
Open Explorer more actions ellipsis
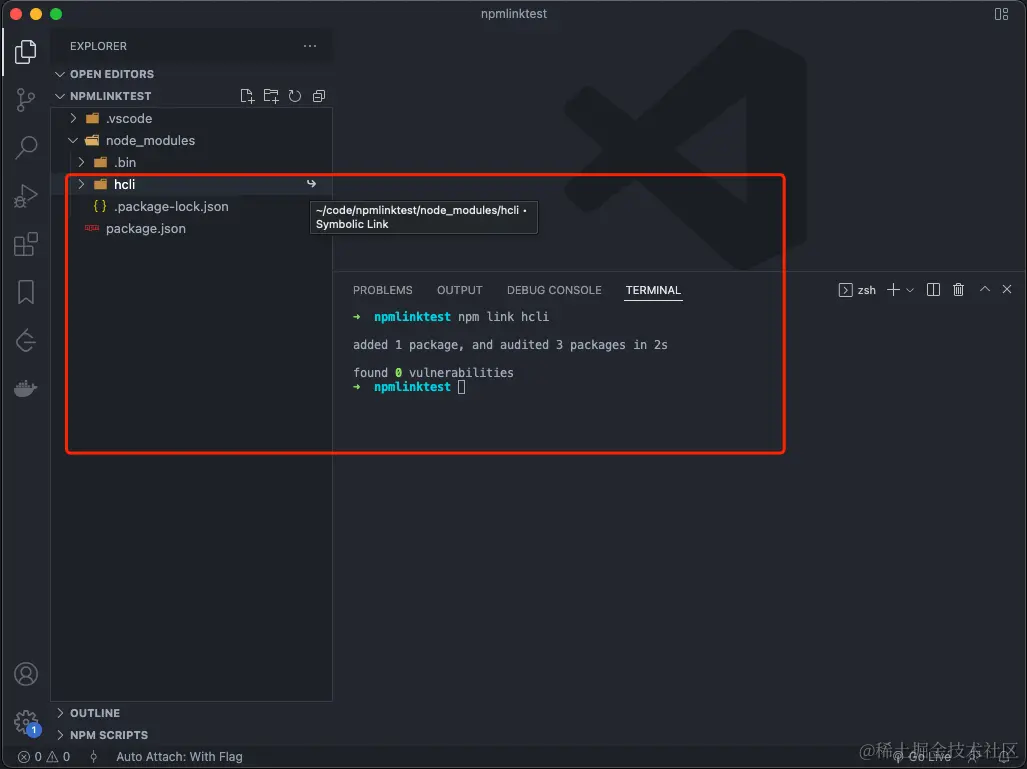coord(310,46)
